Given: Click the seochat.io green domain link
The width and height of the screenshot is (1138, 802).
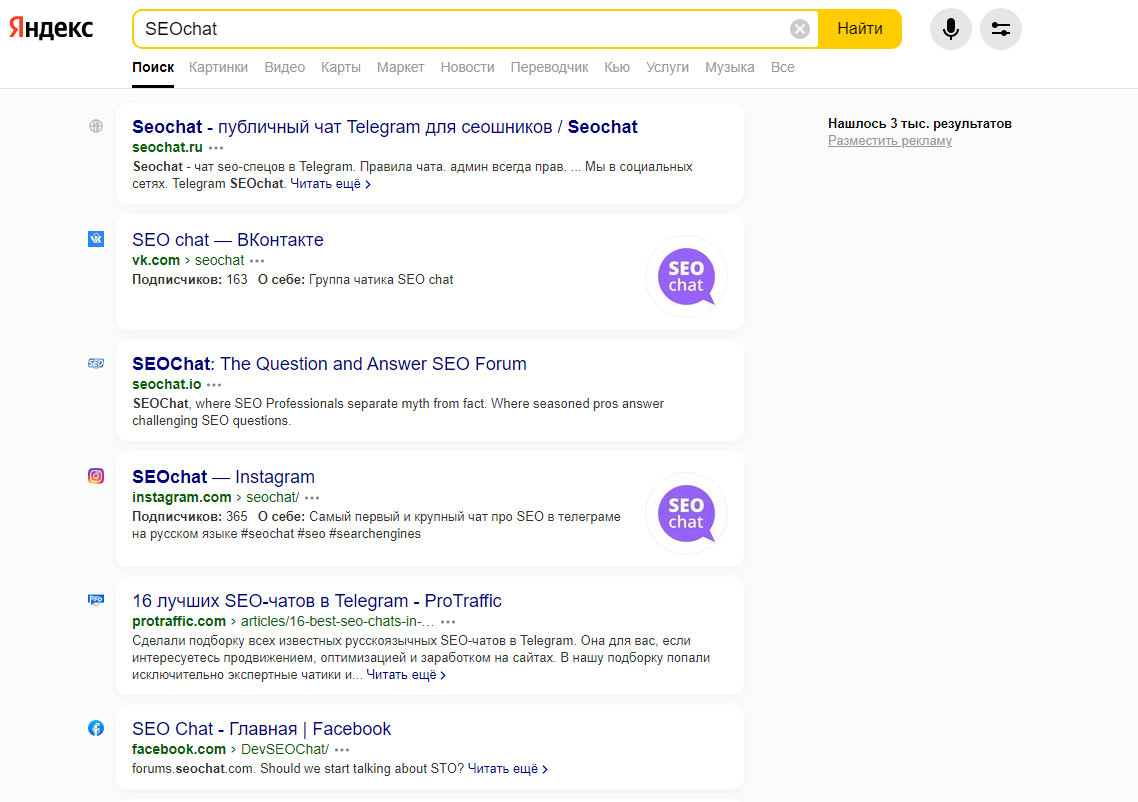Looking at the screenshot, I should (167, 385).
